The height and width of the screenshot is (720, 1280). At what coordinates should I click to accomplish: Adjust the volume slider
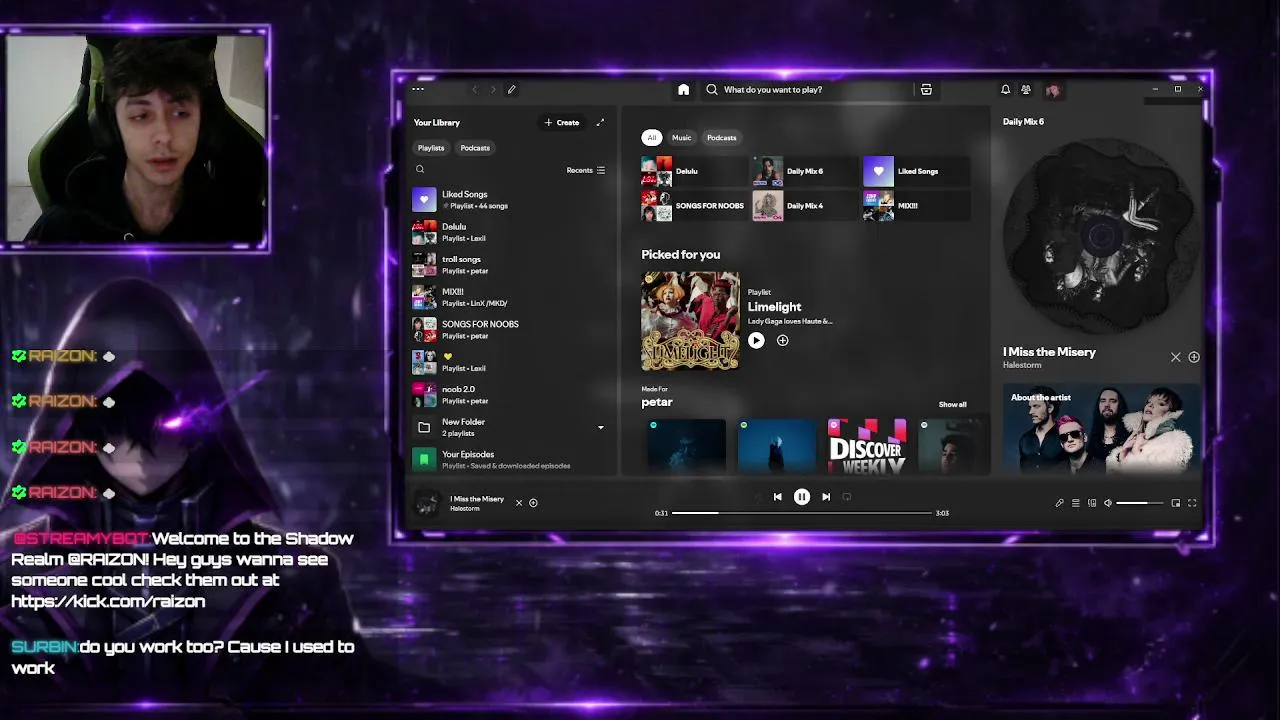pos(1140,503)
